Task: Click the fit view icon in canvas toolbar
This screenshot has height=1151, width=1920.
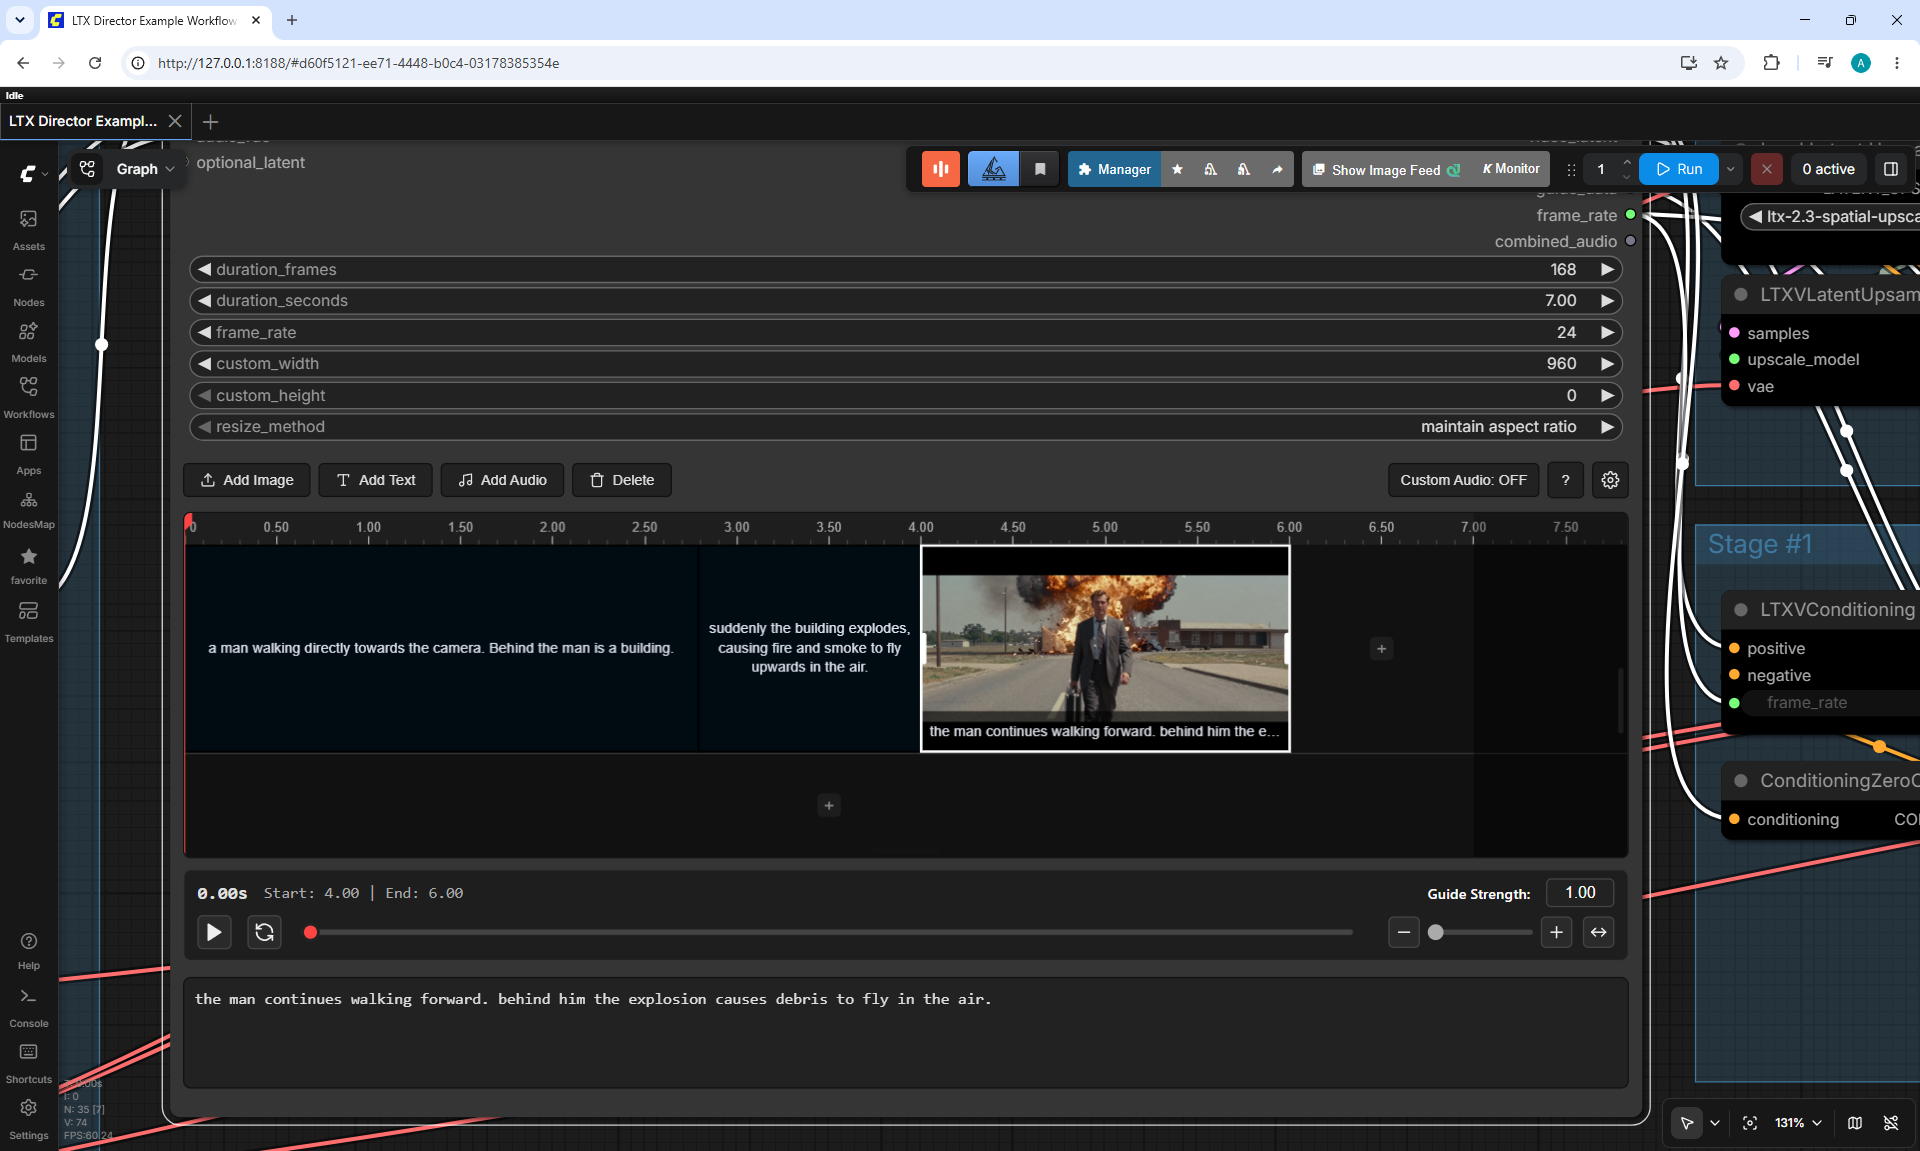Action: (1750, 1123)
